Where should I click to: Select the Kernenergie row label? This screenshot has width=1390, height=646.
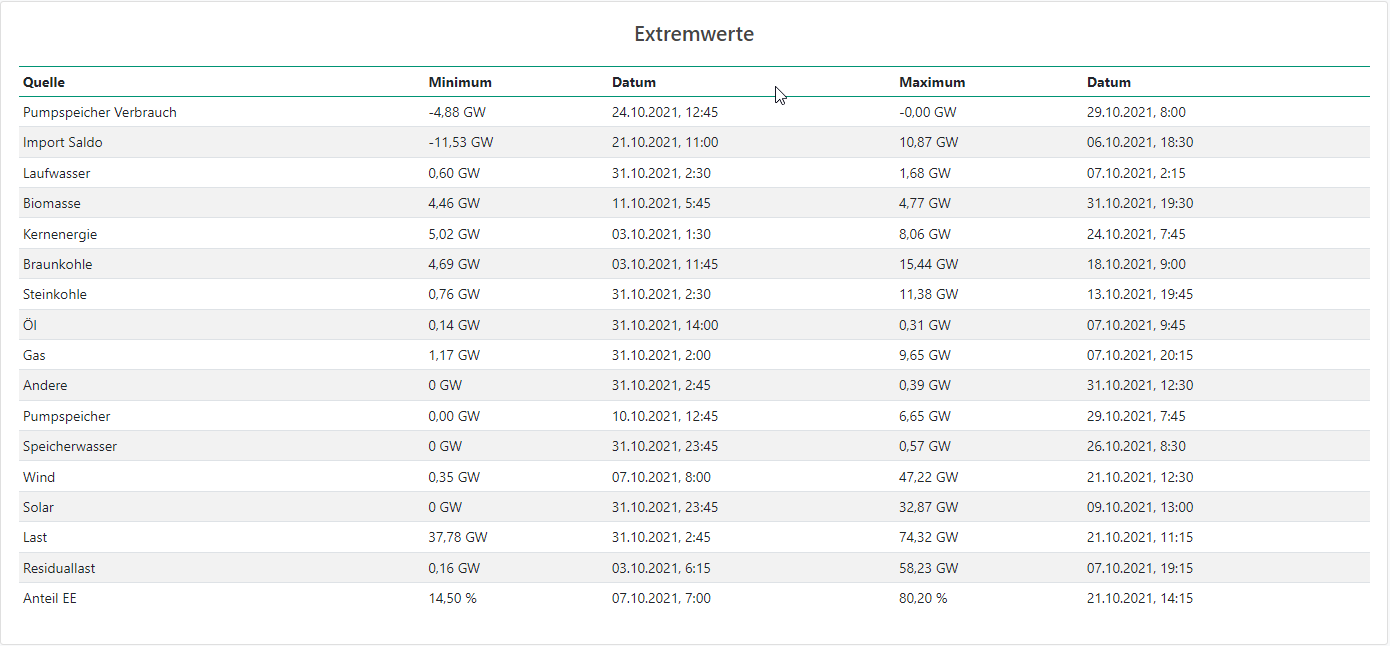point(60,234)
